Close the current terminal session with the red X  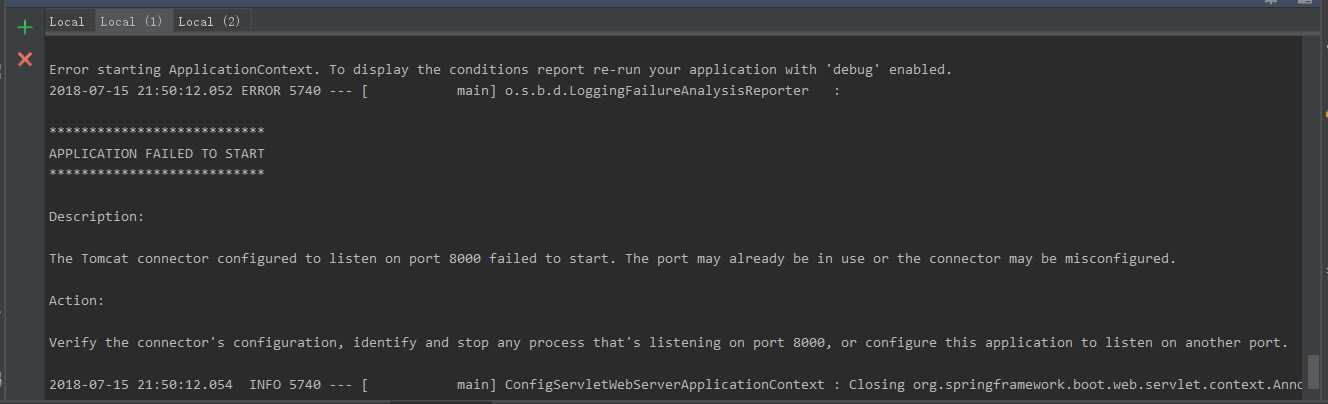tap(25, 59)
